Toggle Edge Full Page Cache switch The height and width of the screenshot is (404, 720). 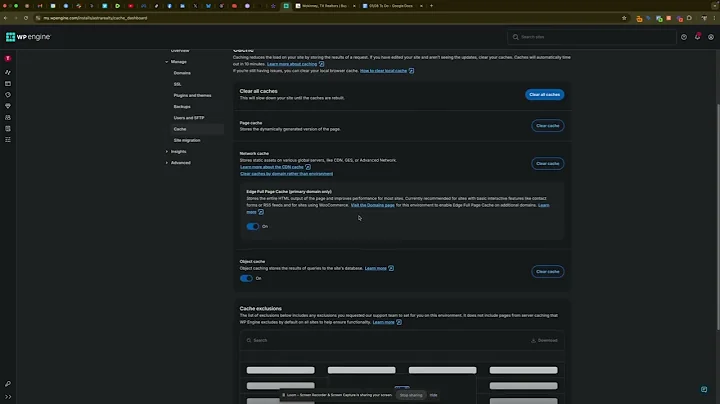(x=253, y=226)
